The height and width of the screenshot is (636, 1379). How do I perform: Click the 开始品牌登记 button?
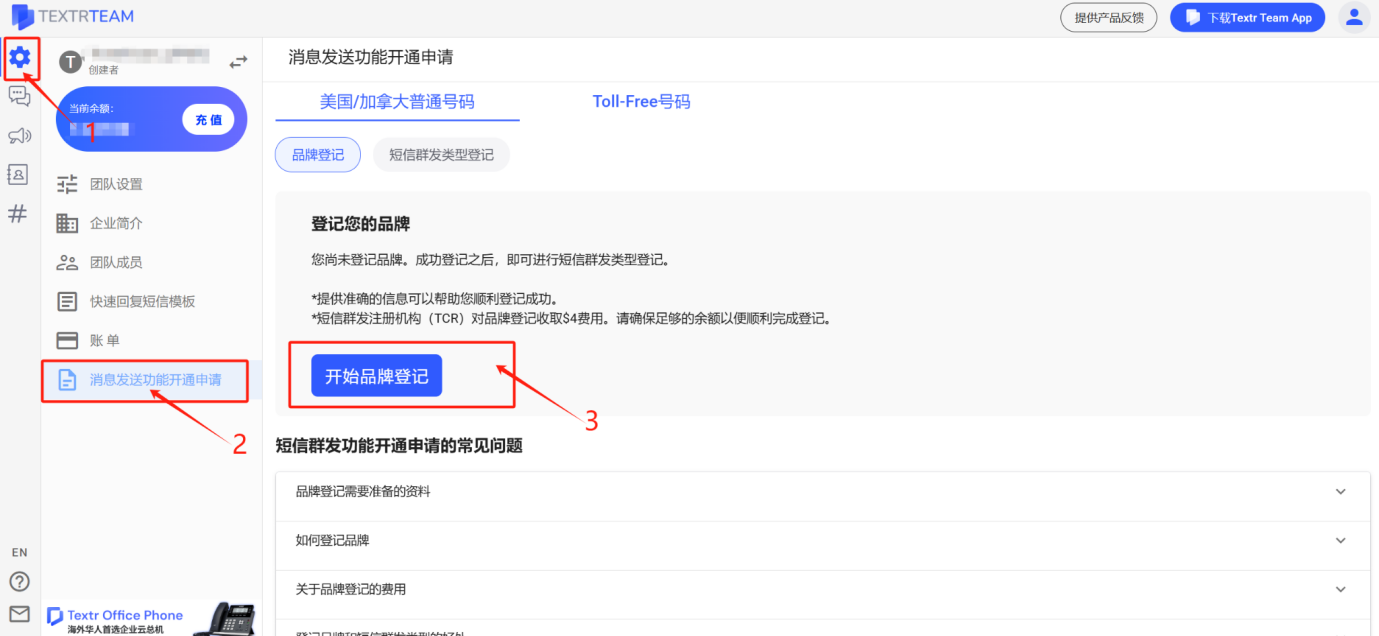(376, 375)
